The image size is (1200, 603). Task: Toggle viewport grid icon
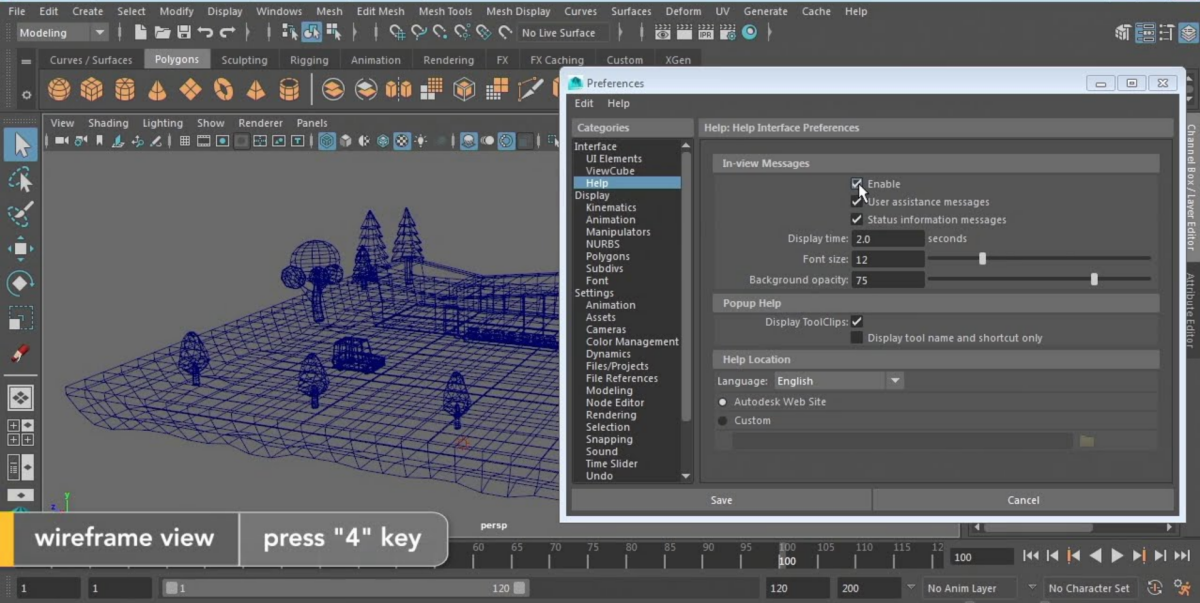tap(185, 141)
